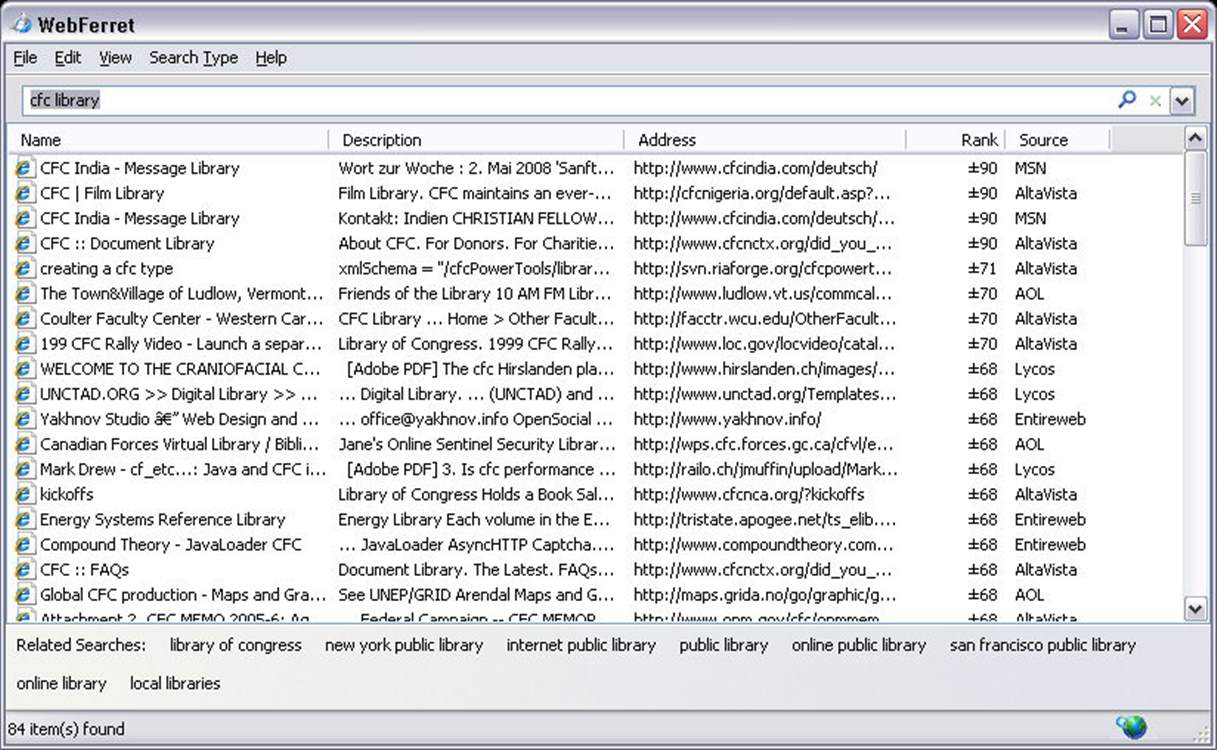Click page icon beside Yakhnov Studio
The width and height of the screenshot is (1217, 750).
click(x=24, y=419)
